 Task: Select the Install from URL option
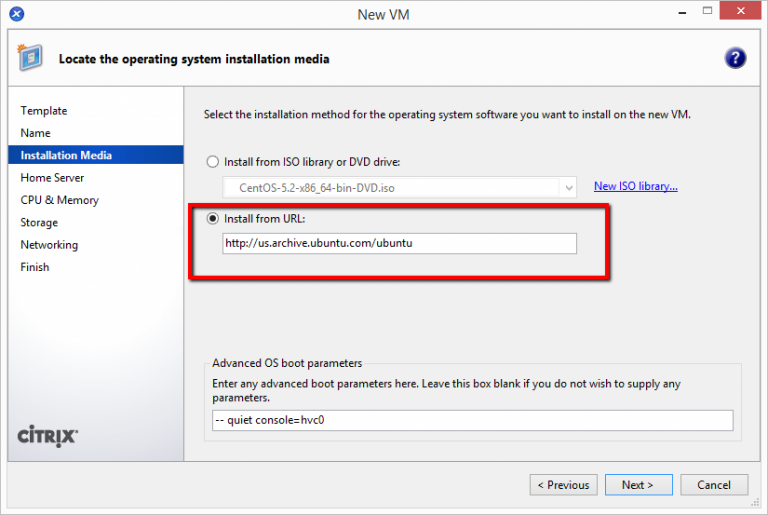(x=212, y=218)
